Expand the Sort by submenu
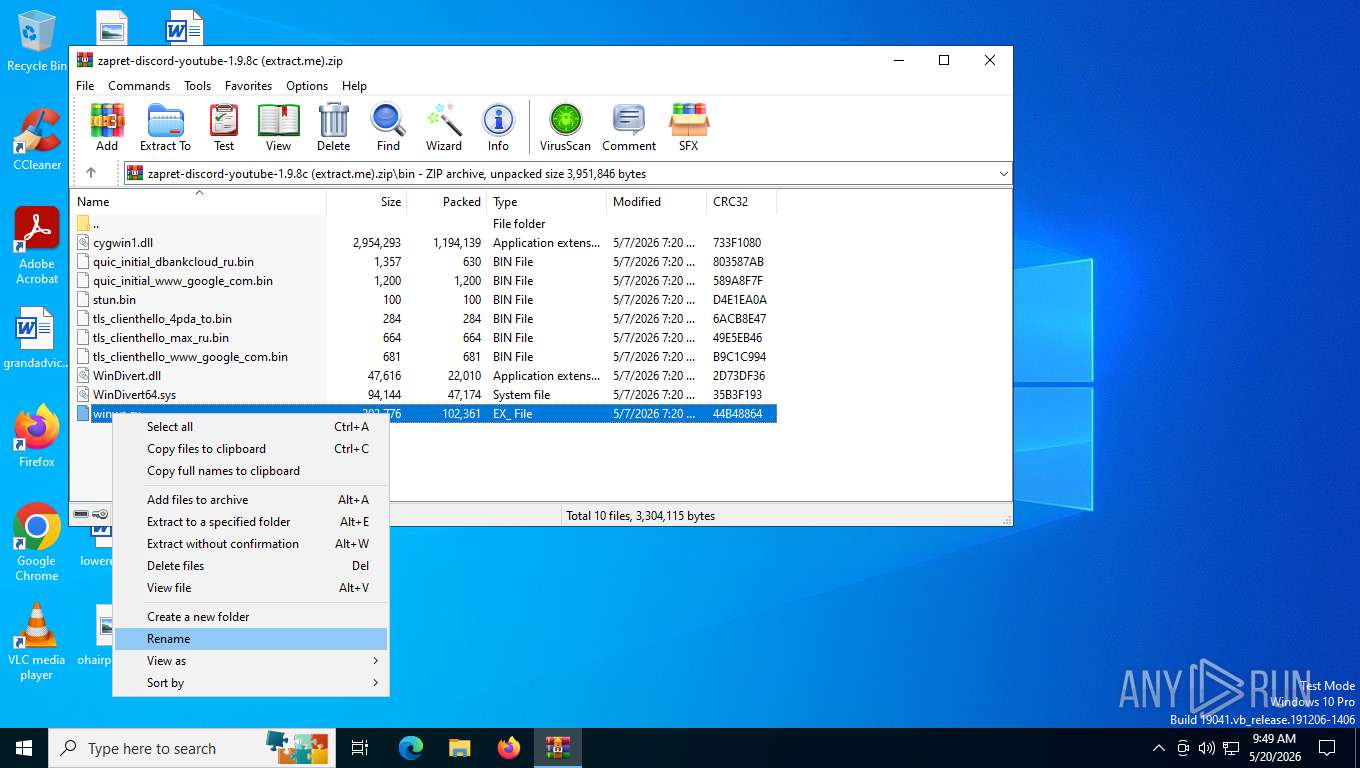The width and height of the screenshot is (1360, 768). [251, 683]
